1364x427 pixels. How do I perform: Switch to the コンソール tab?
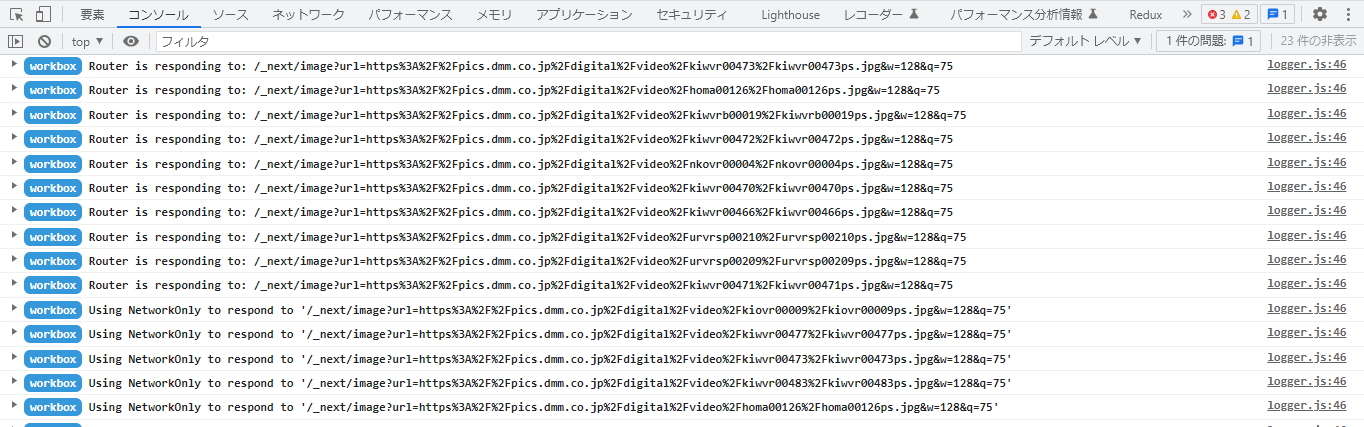point(157,15)
